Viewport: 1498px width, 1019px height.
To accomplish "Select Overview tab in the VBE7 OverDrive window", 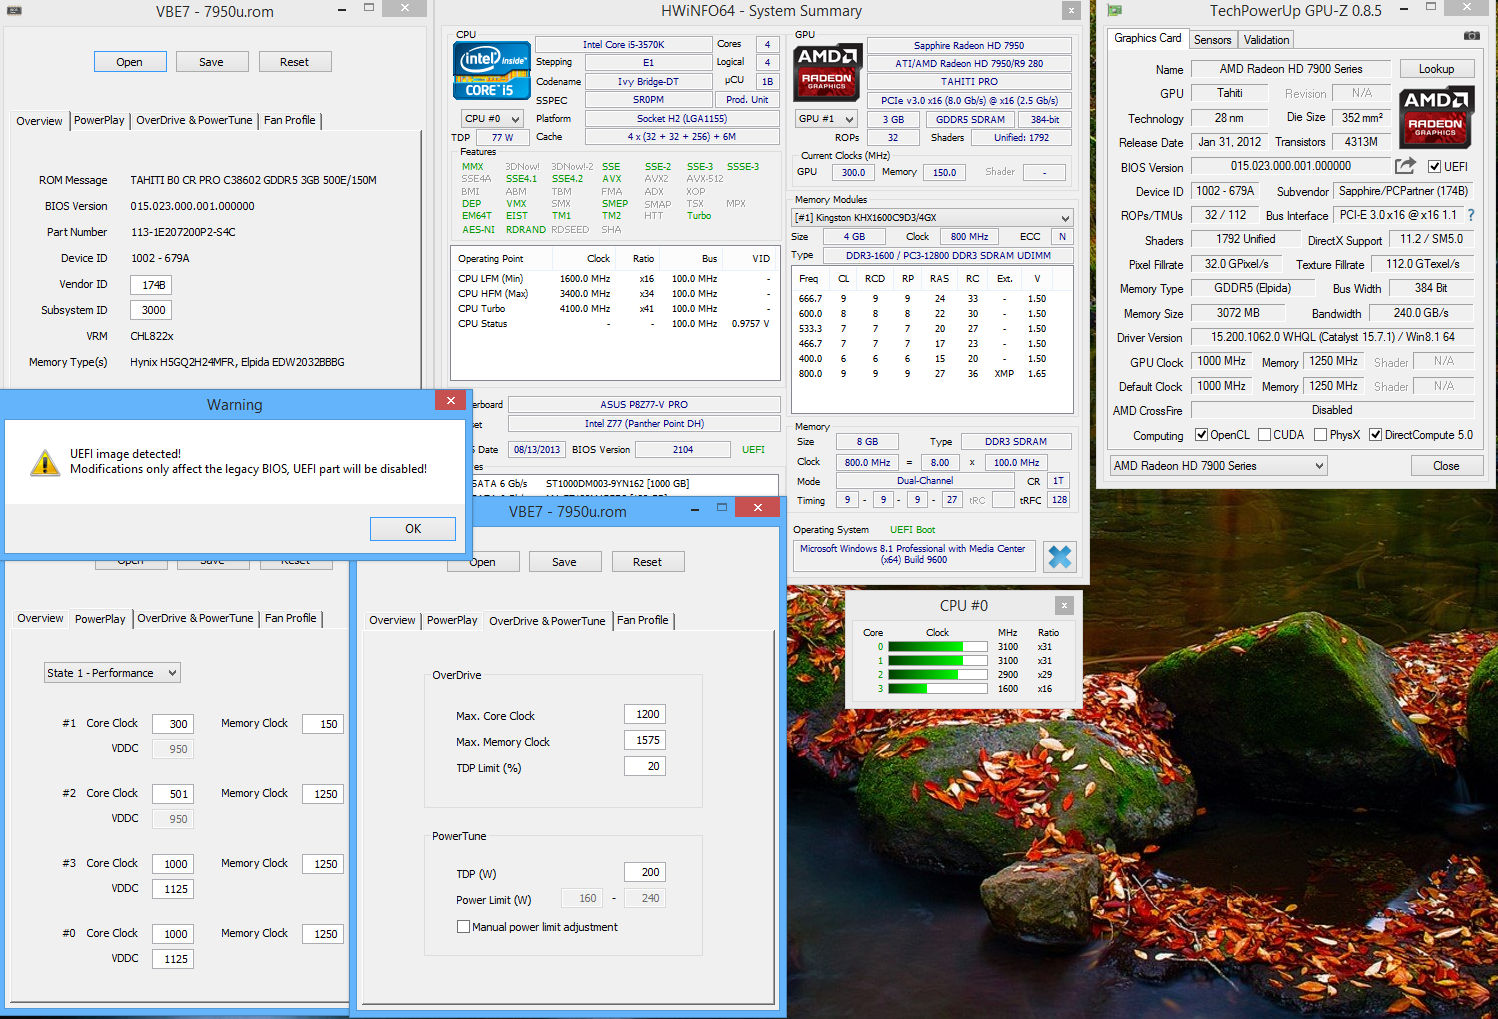I will click(392, 621).
